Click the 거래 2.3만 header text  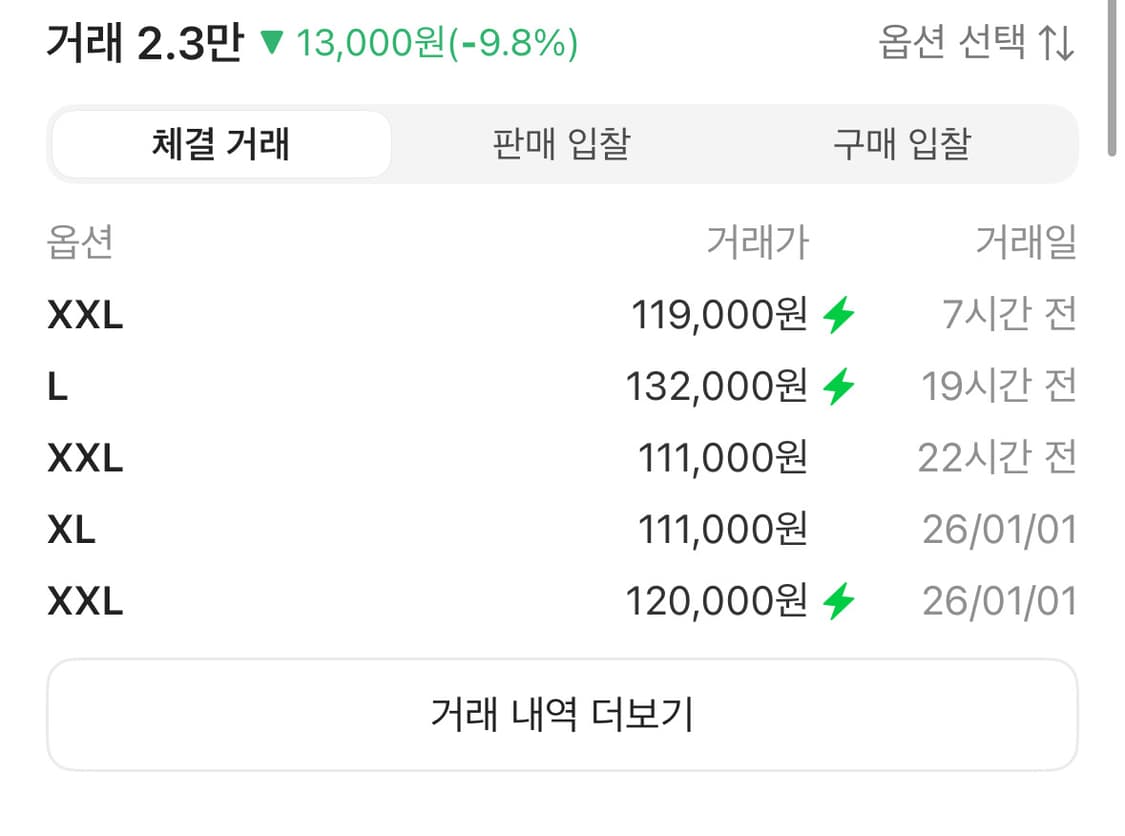(x=146, y=44)
